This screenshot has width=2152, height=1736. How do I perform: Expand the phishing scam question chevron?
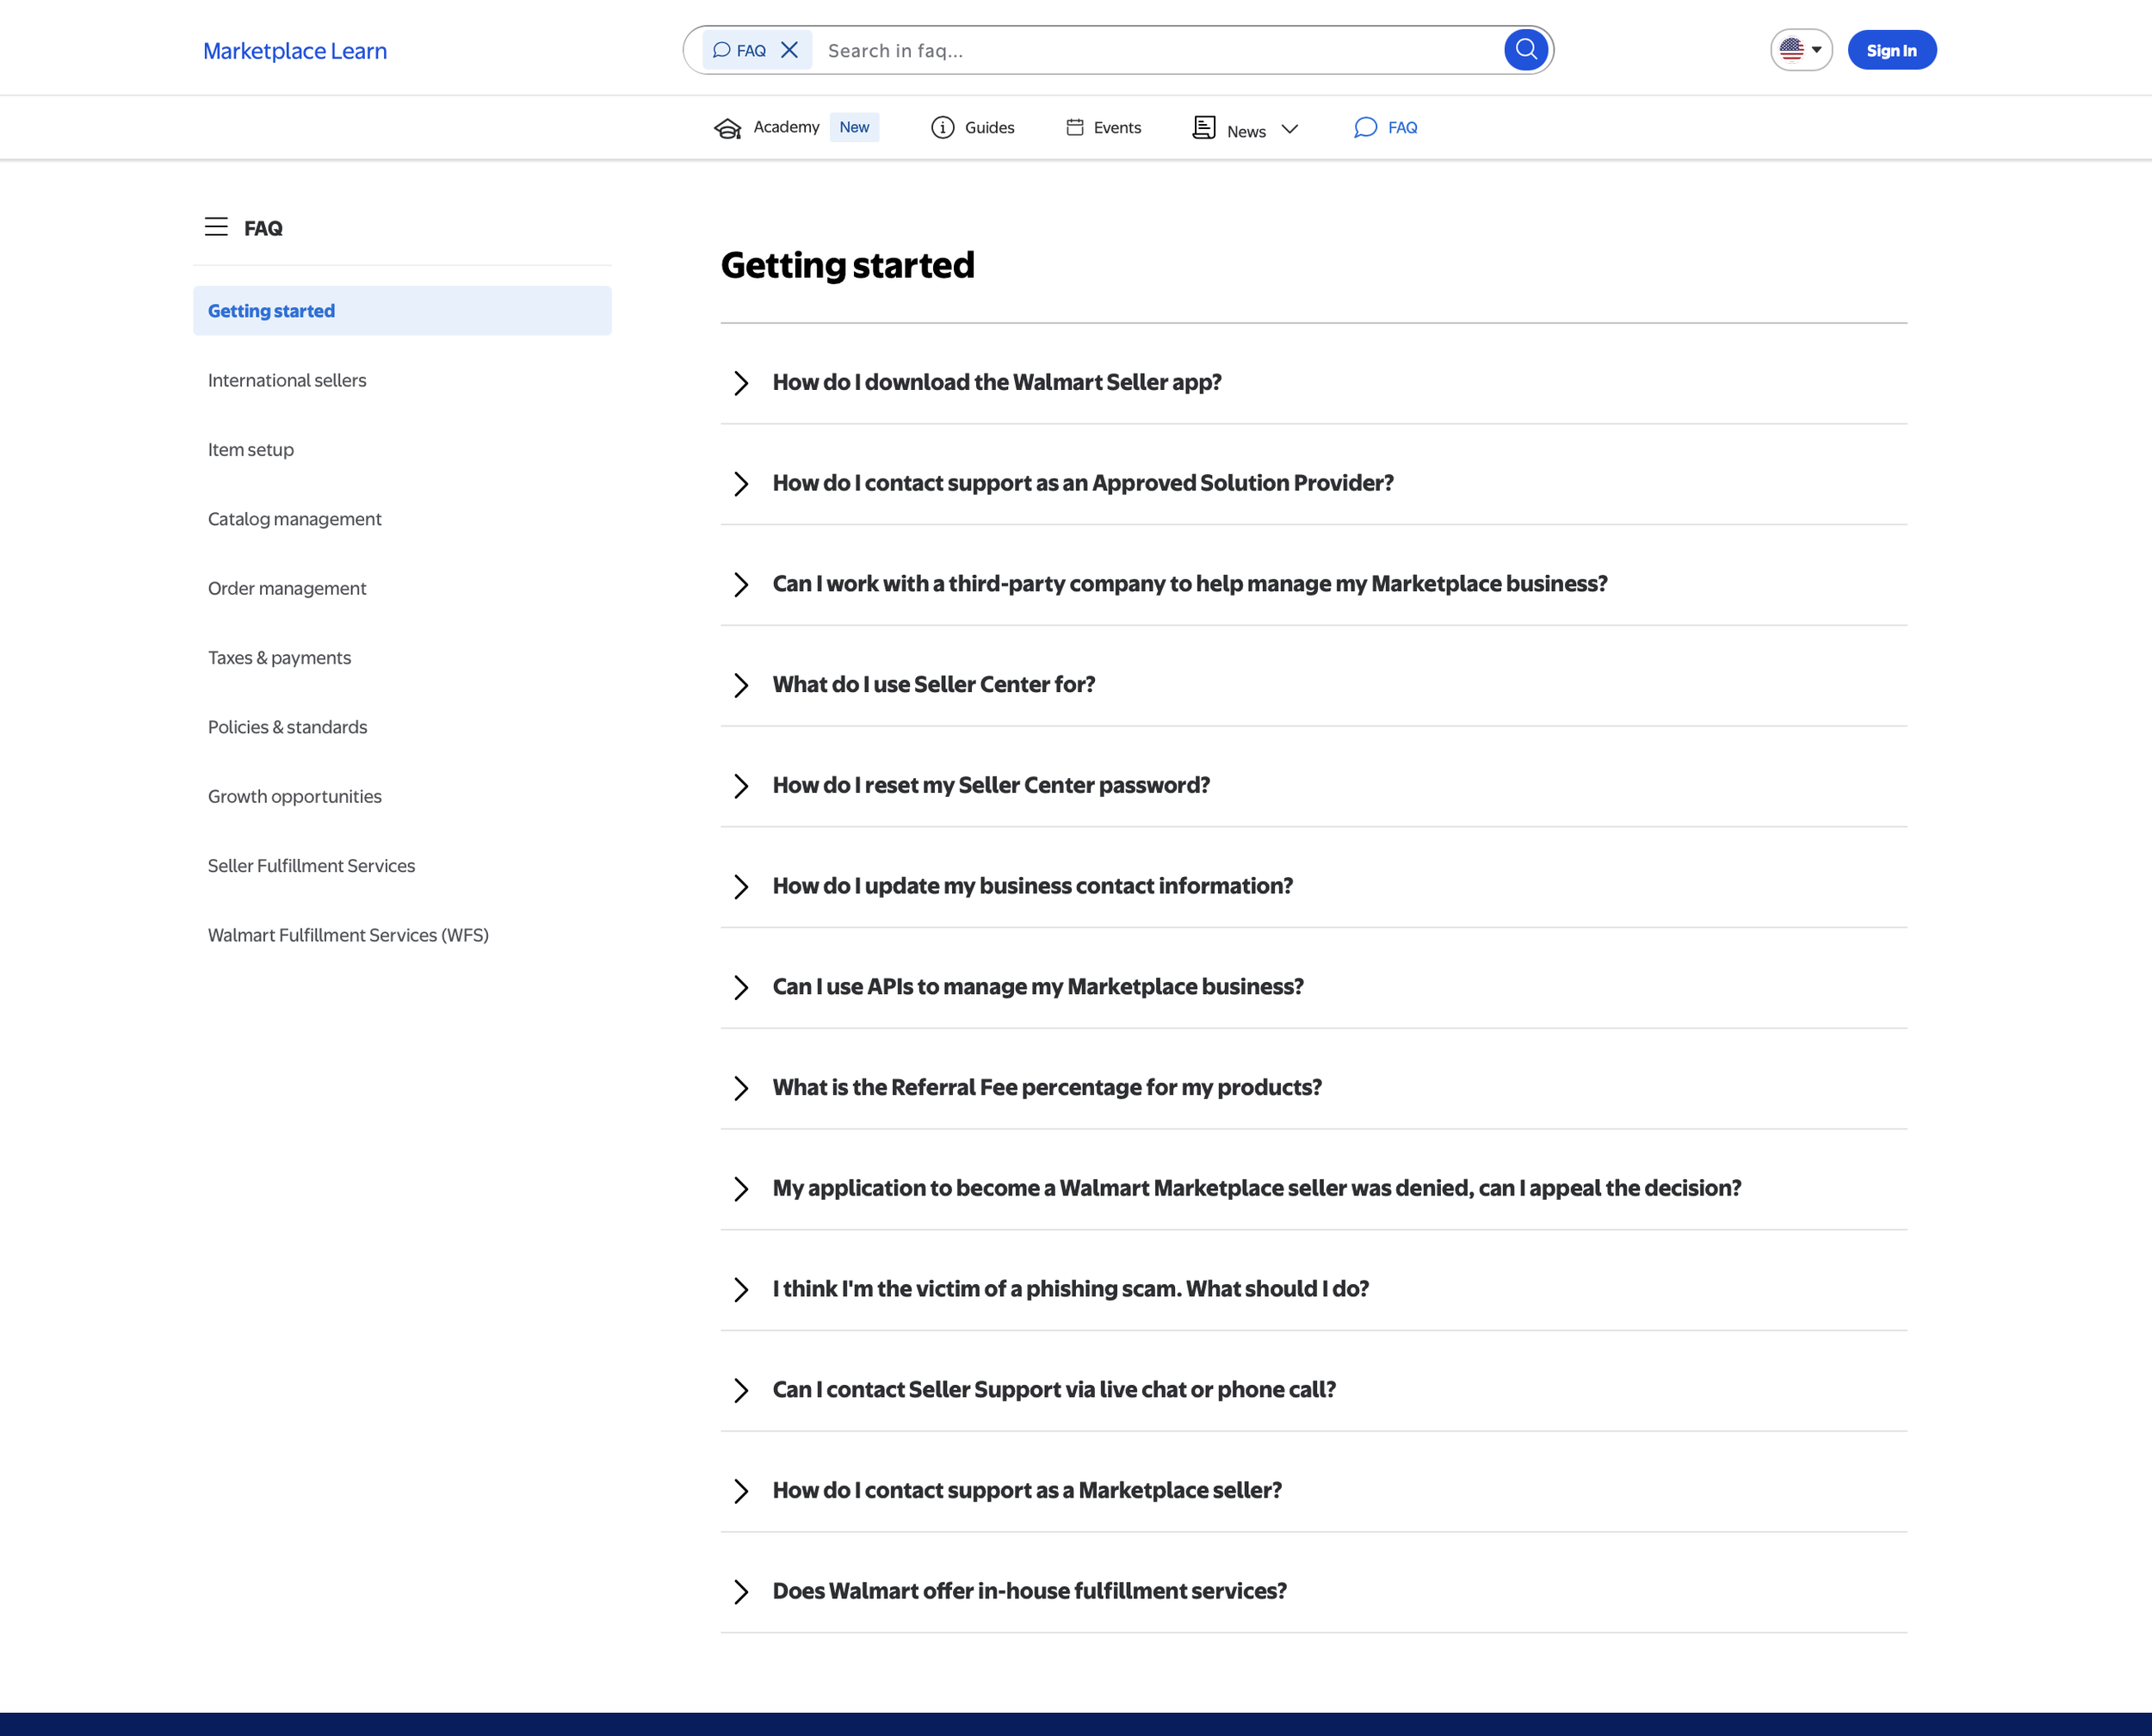[x=741, y=1290]
